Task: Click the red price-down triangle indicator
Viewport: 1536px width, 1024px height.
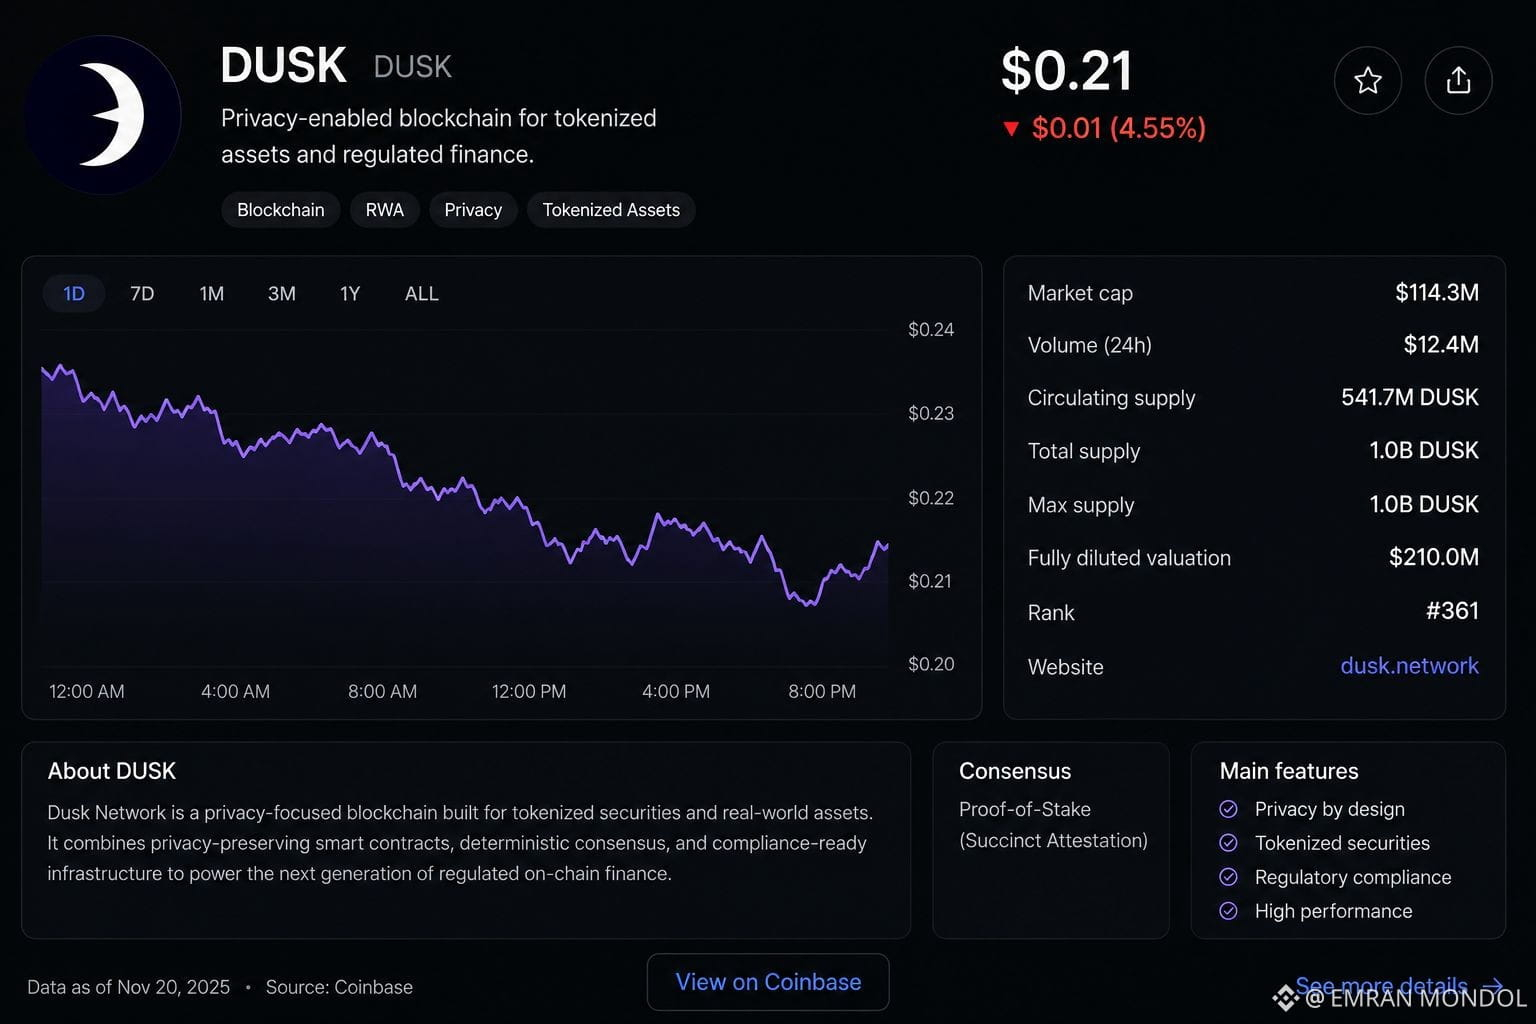Action: [1011, 129]
